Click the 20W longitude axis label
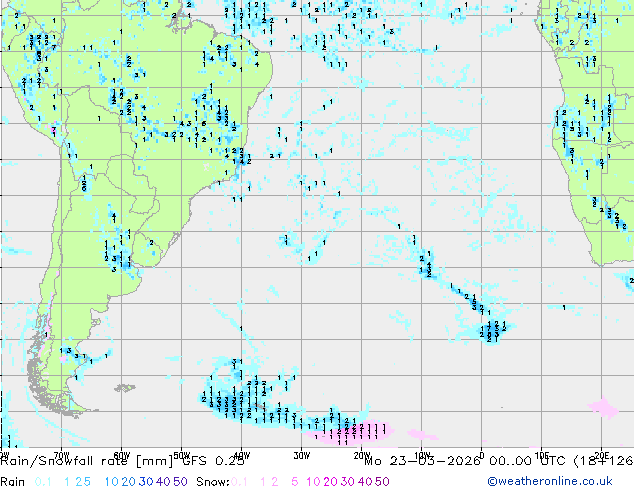The height and width of the screenshot is (490, 634). (361, 455)
